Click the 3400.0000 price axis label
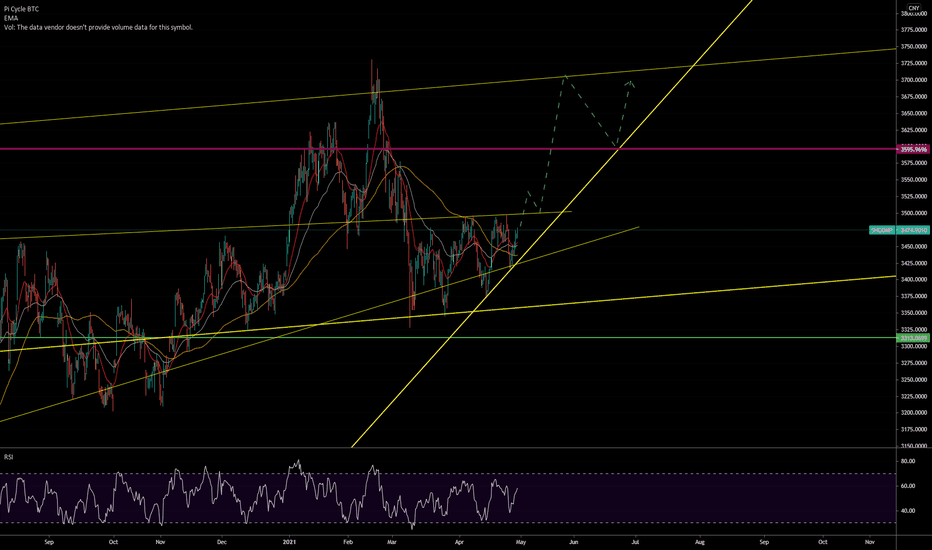Viewport: 932px width, 550px height. click(x=914, y=279)
